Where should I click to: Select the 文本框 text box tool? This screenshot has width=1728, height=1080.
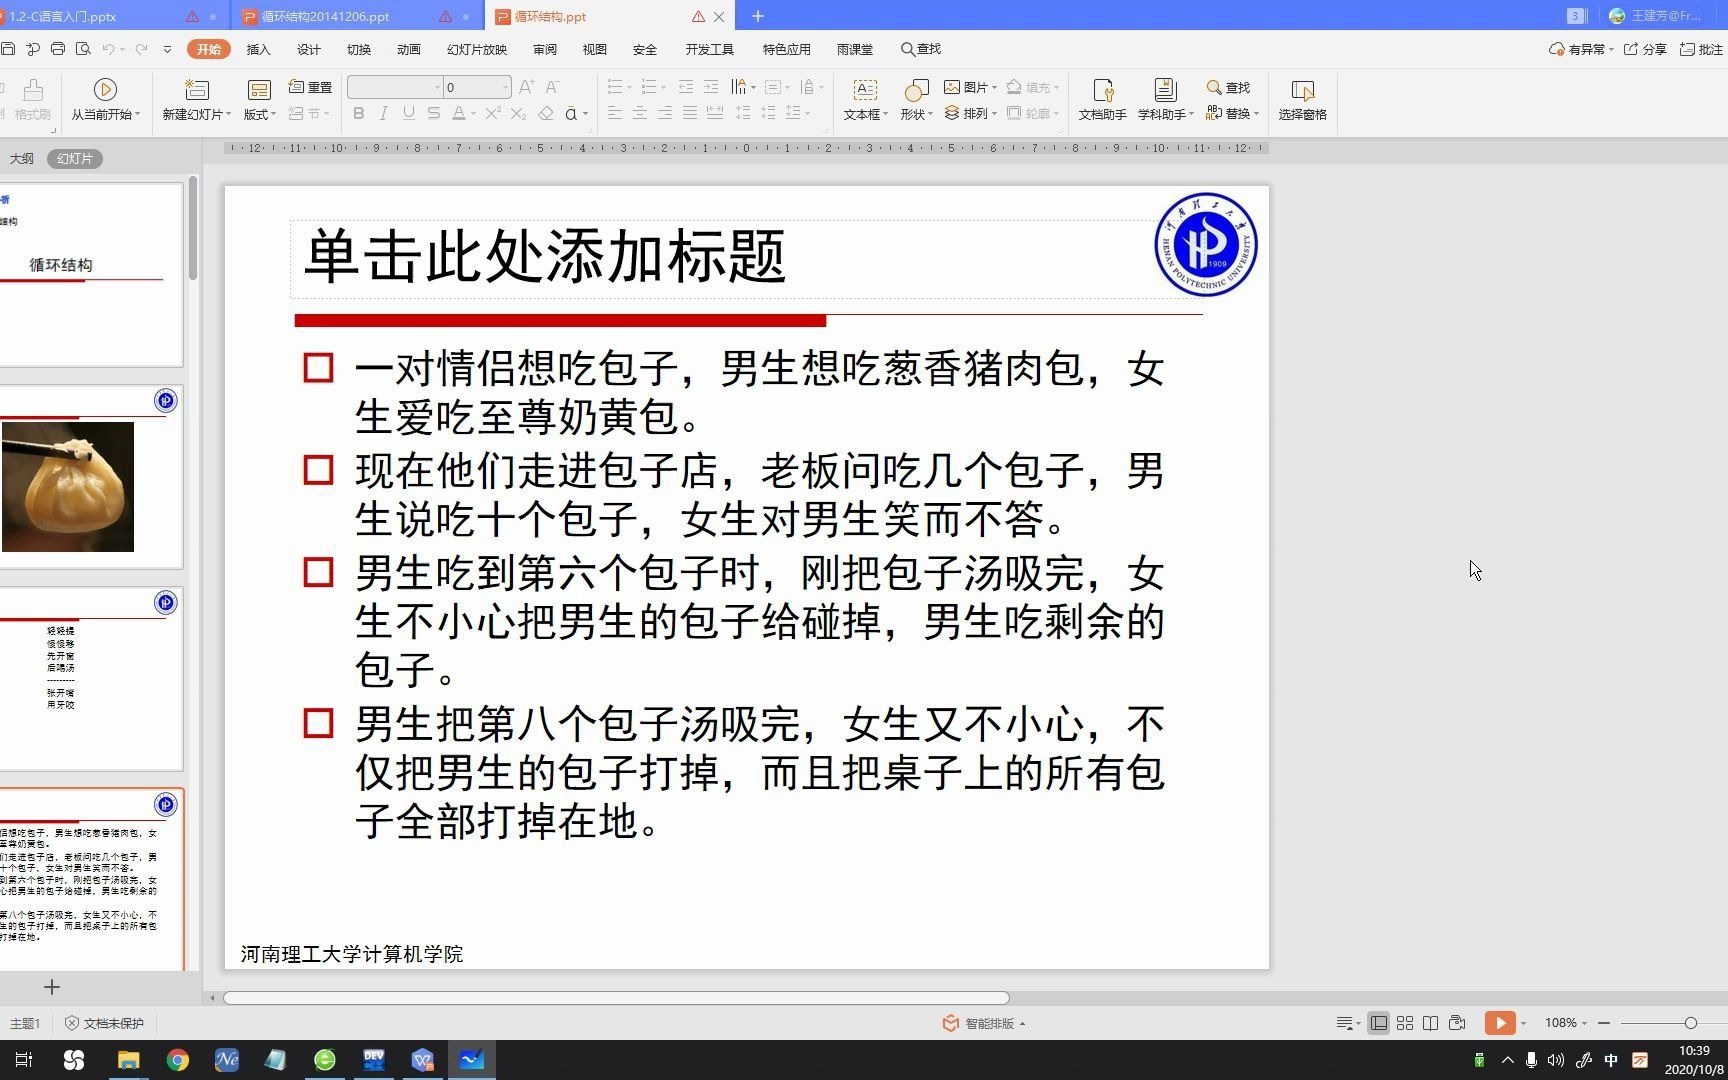point(864,100)
